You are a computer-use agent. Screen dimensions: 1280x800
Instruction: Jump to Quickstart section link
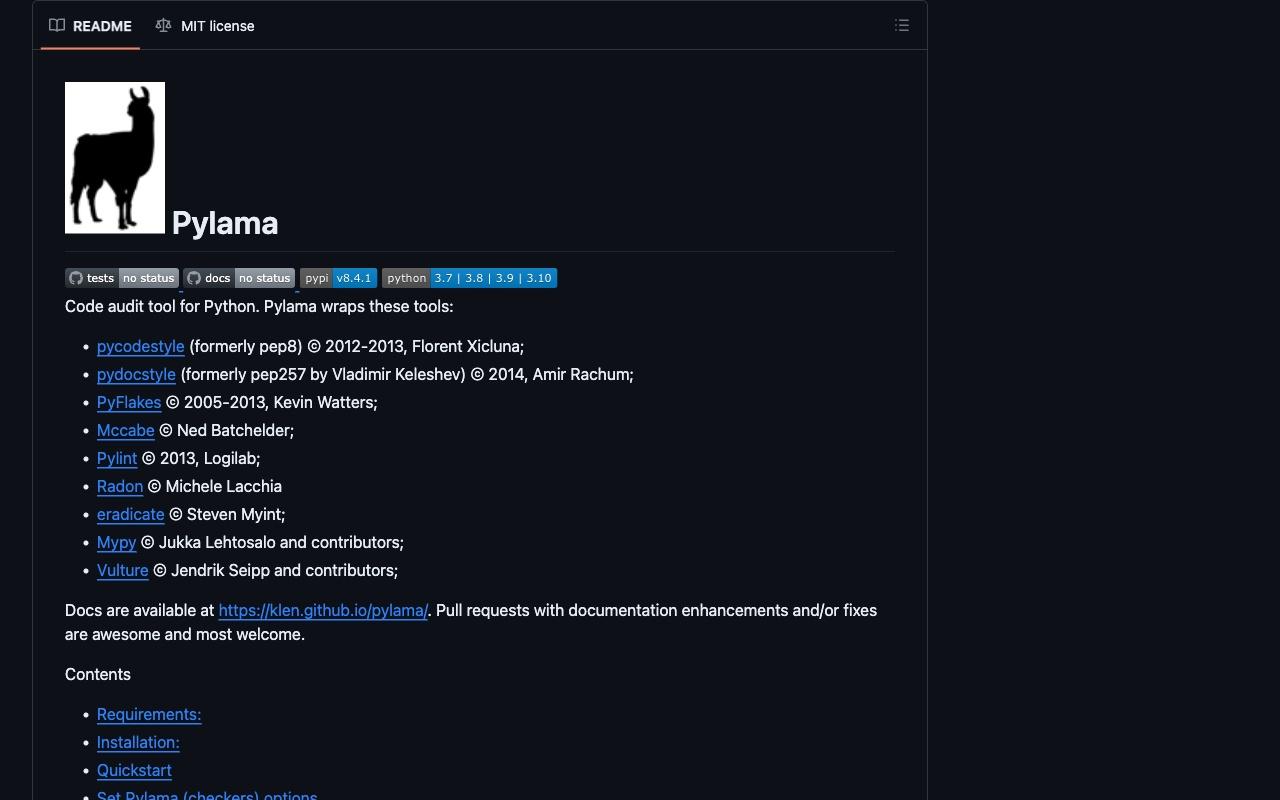(x=134, y=770)
